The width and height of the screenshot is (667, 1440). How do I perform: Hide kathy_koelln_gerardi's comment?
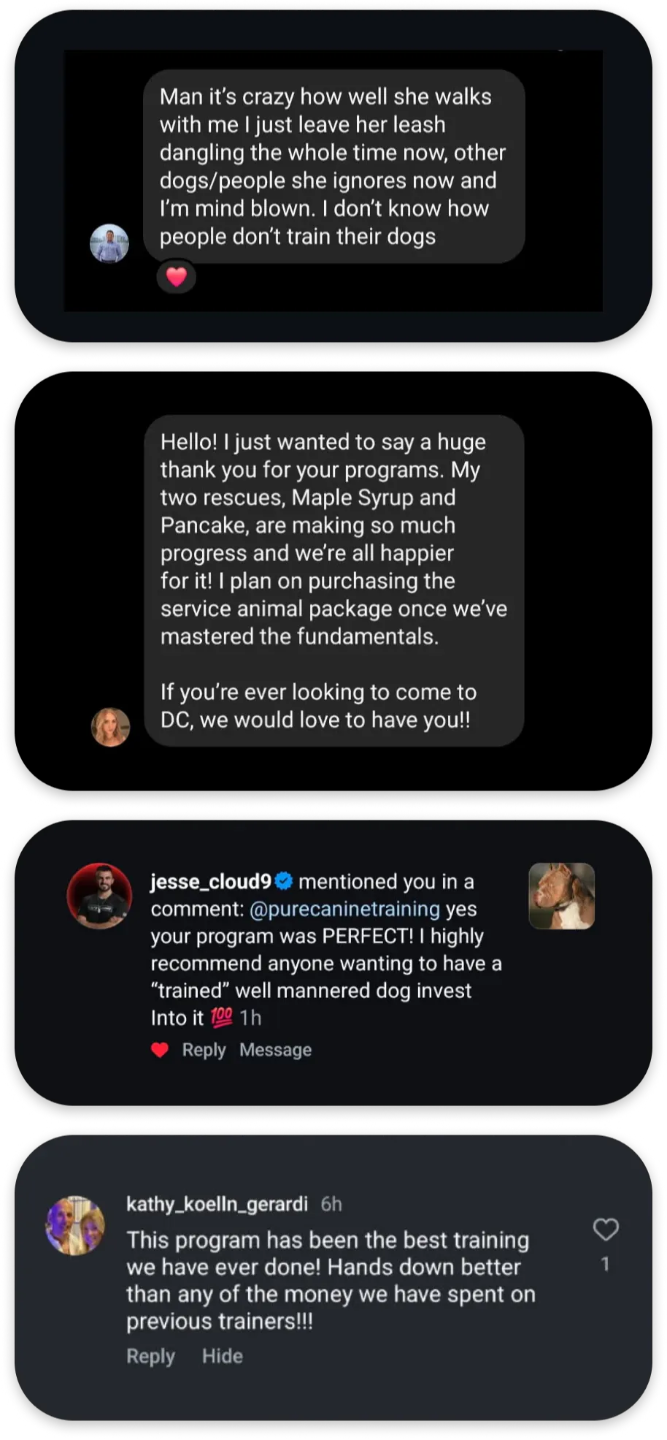[x=222, y=1356]
